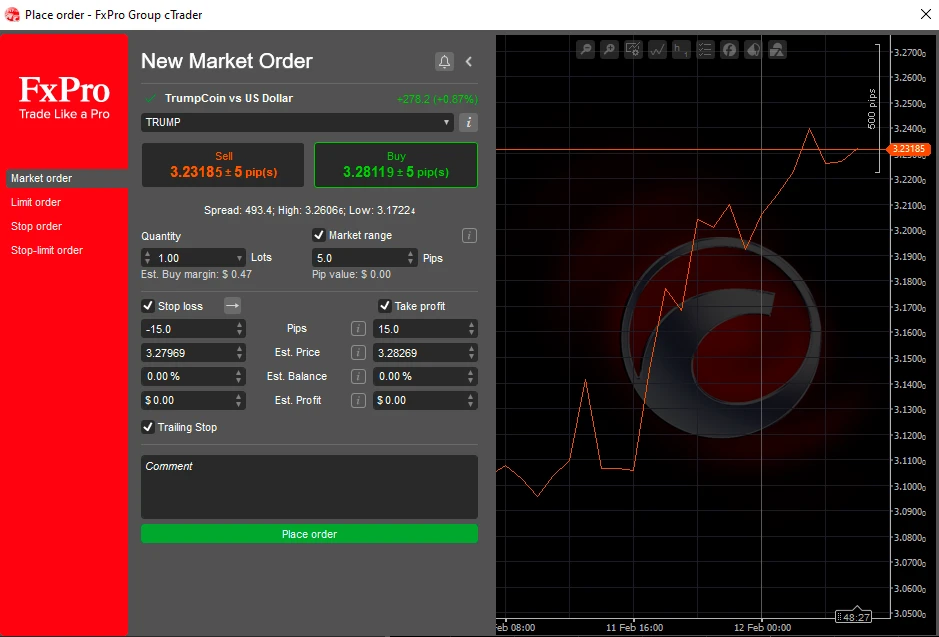Open the h1 timeframe picker icon
The image size is (939, 637).
coord(682,49)
